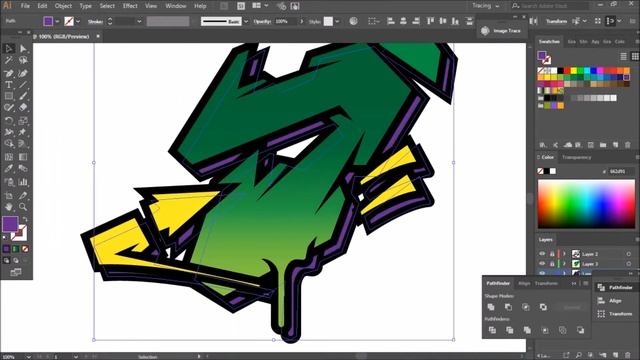Image resolution: width=640 pixels, height=360 pixels.
Task: Click the Transform link in control bar
Action: pyautogui.click(x=557, y=21)
